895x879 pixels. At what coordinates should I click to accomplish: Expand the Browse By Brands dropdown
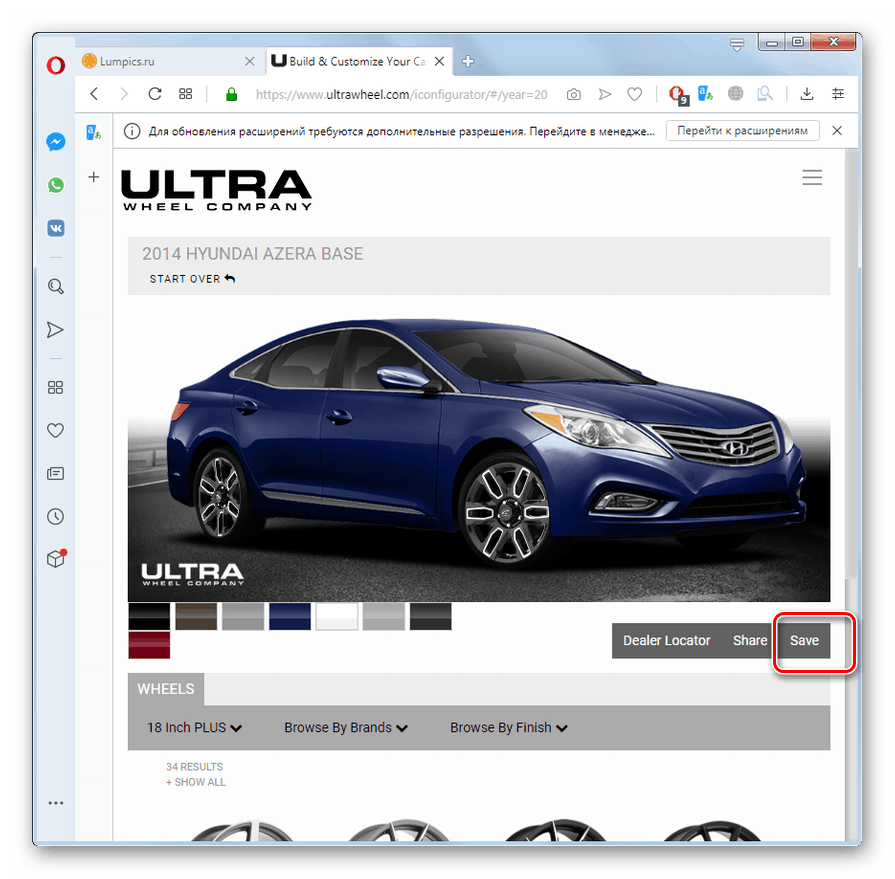345,727
